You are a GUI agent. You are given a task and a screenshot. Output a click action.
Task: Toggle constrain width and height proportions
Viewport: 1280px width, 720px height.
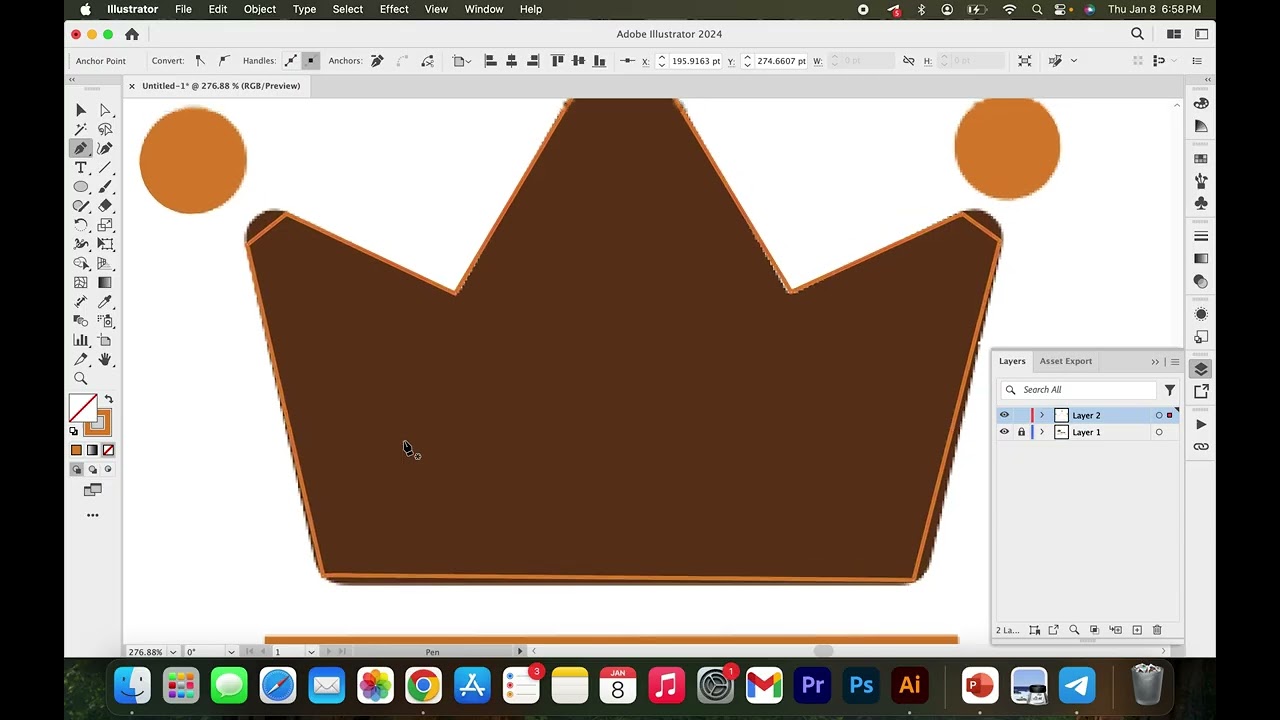click(x=908, y=61)
